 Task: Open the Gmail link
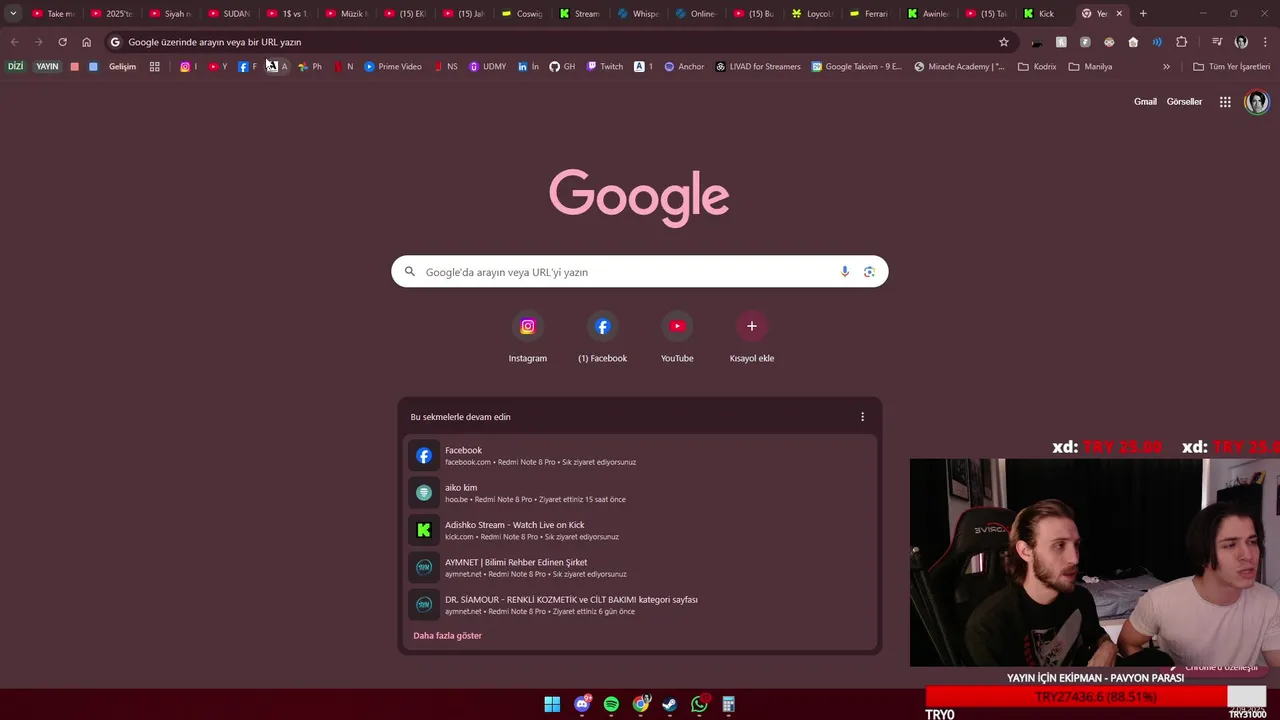1145,102
